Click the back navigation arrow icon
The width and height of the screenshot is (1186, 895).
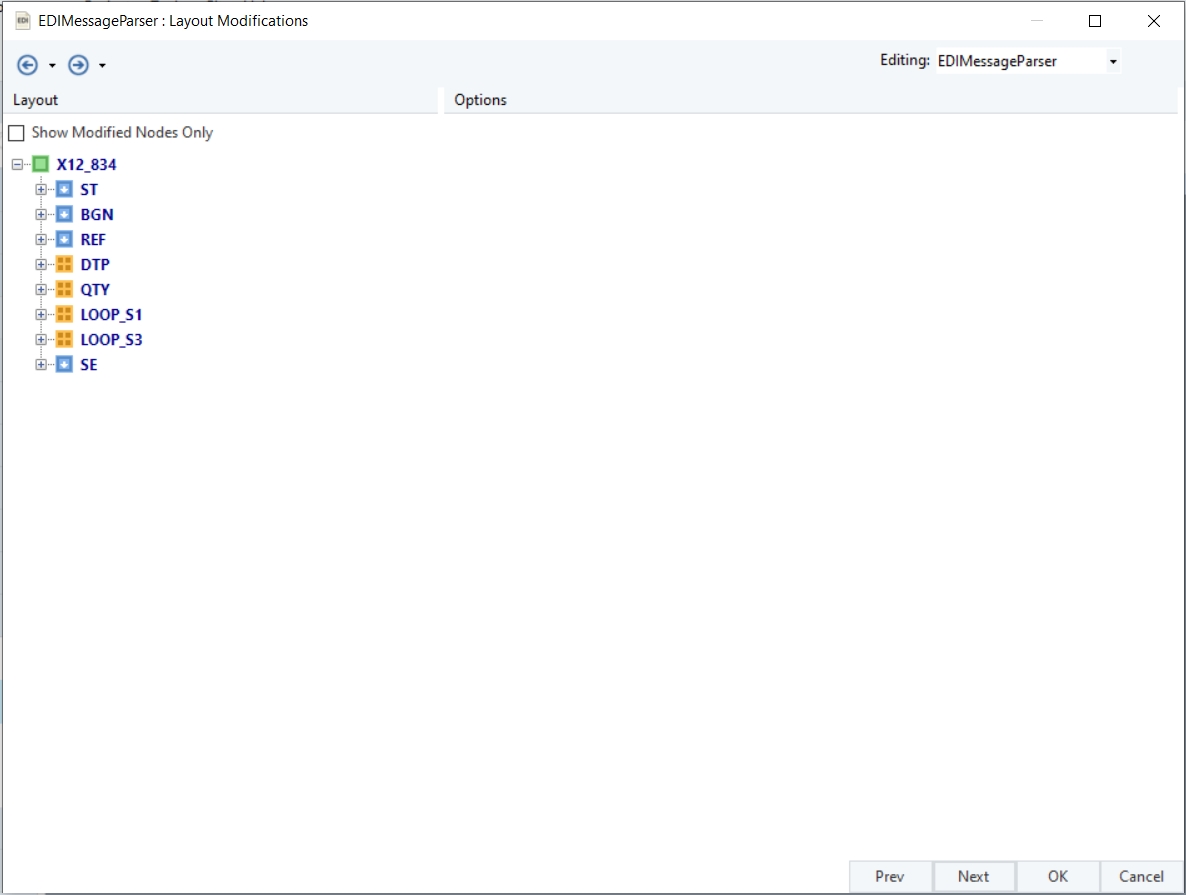click(27, 65)
